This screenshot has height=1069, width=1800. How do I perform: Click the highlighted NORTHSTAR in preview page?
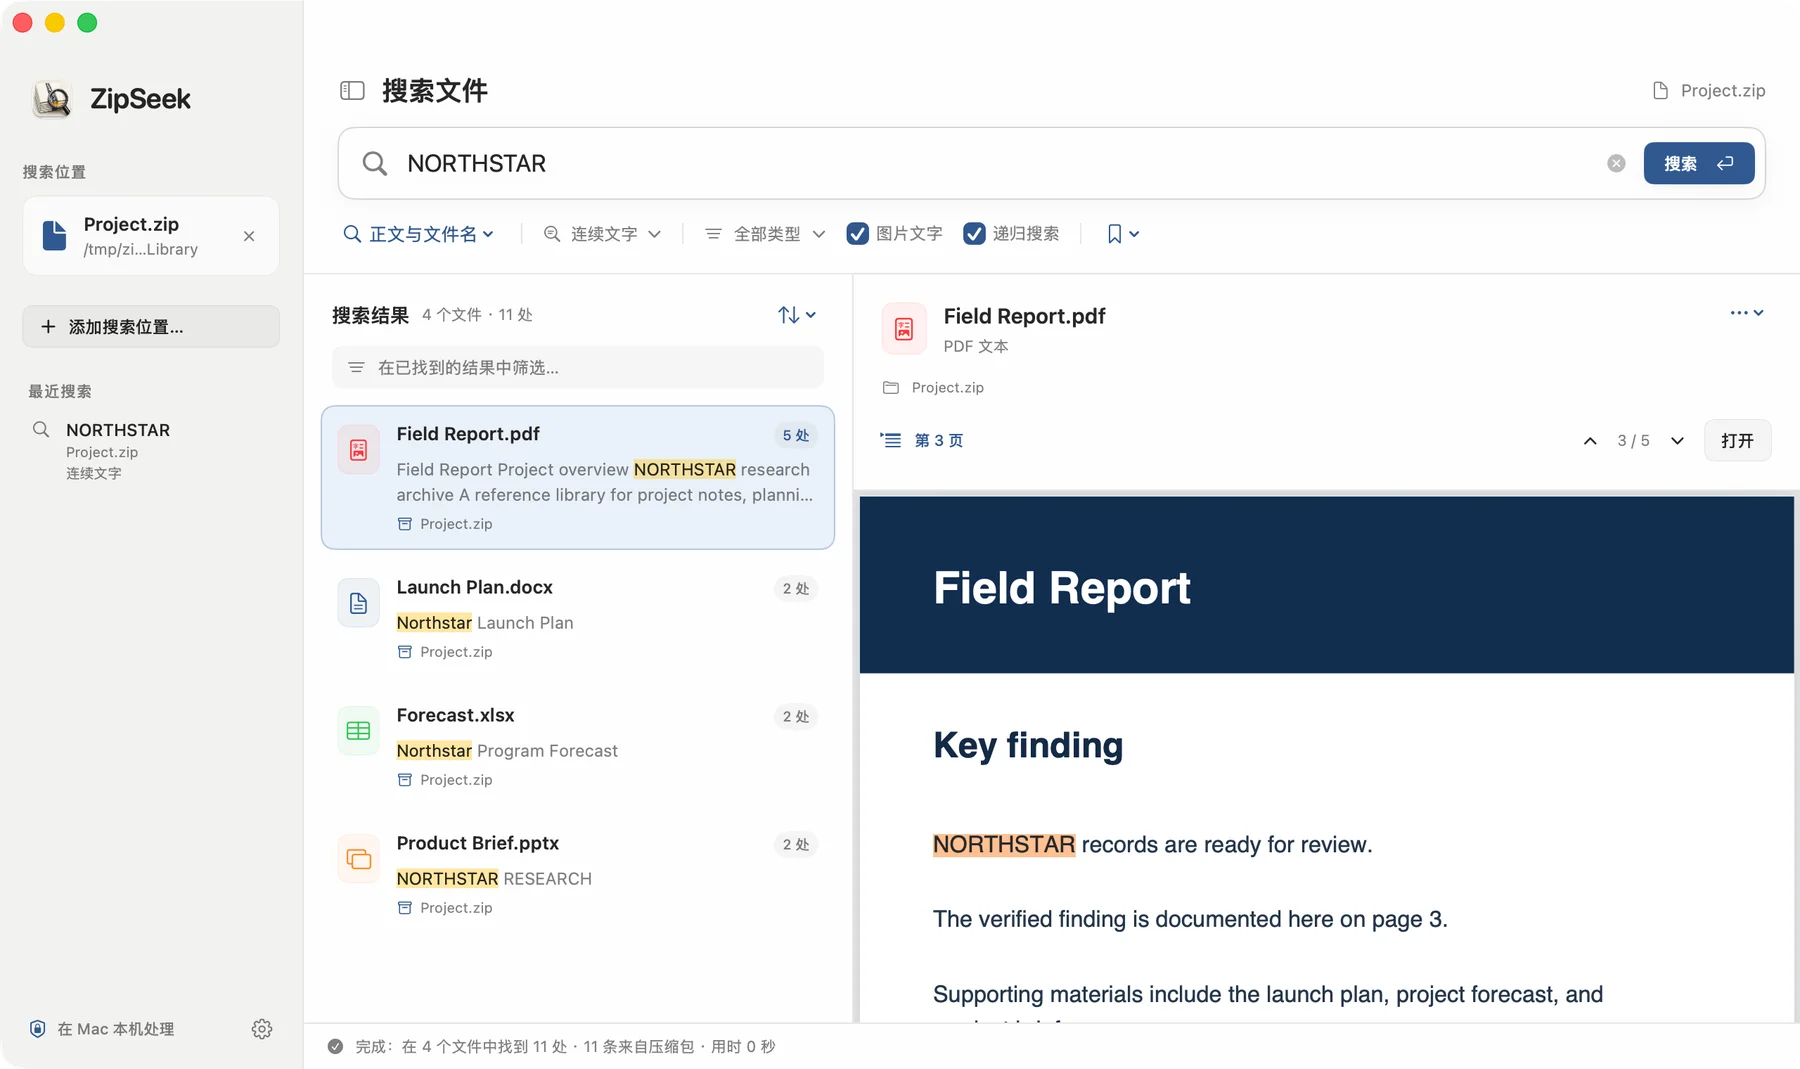click(1004, 845)
